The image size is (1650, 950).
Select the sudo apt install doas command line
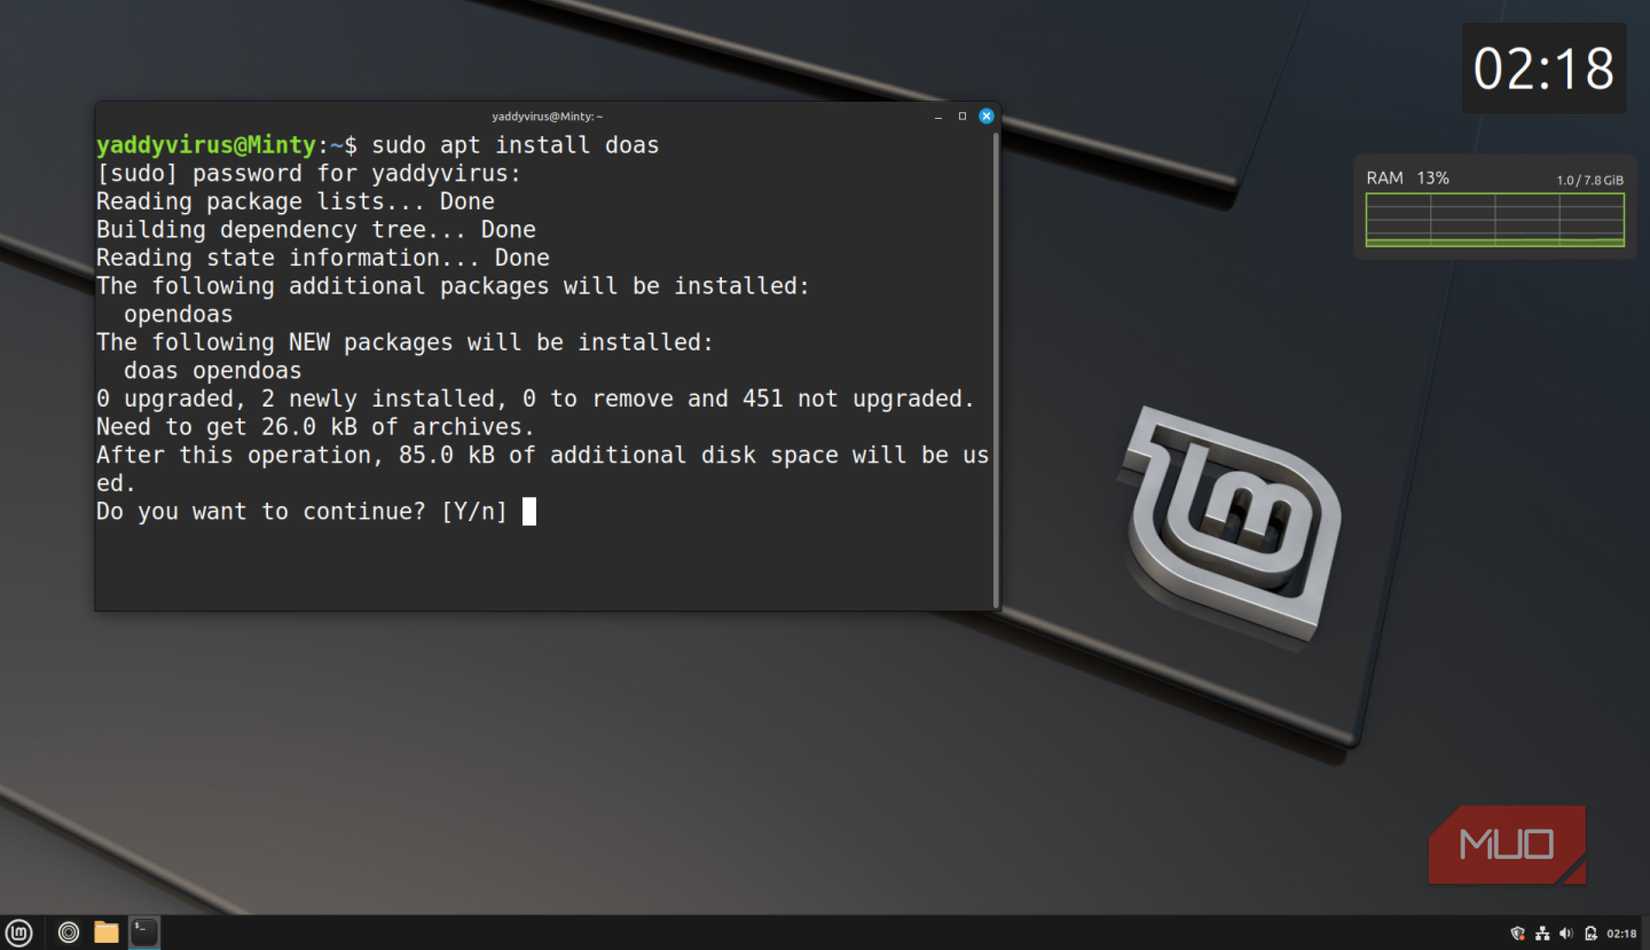[x=515, y=144]
